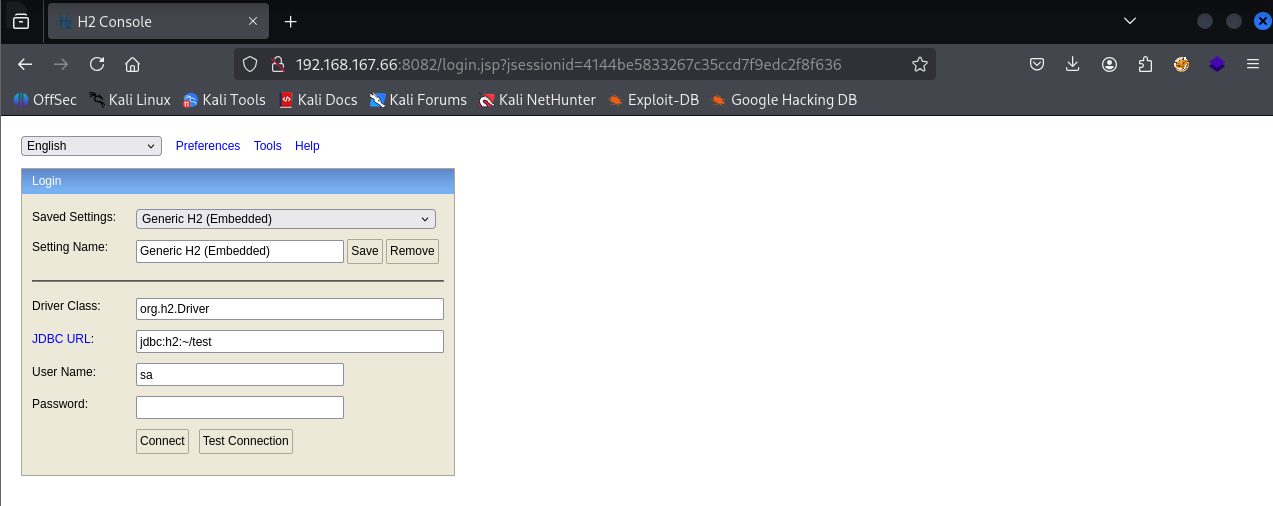Open a new browser tab

(290, 21)
